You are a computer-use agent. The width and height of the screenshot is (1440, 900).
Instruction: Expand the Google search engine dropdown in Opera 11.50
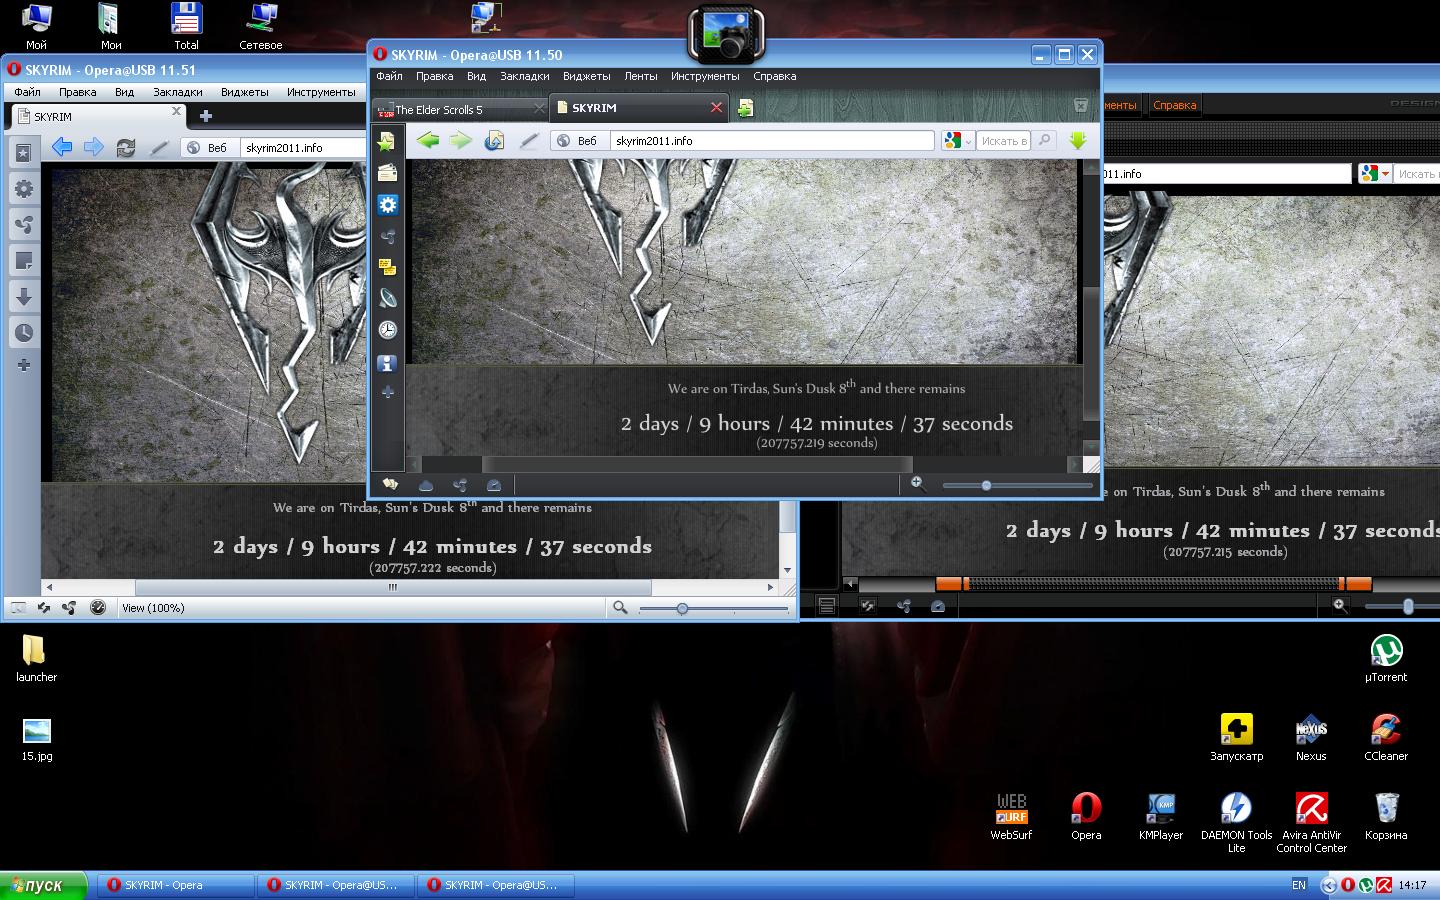coord(957,141)
